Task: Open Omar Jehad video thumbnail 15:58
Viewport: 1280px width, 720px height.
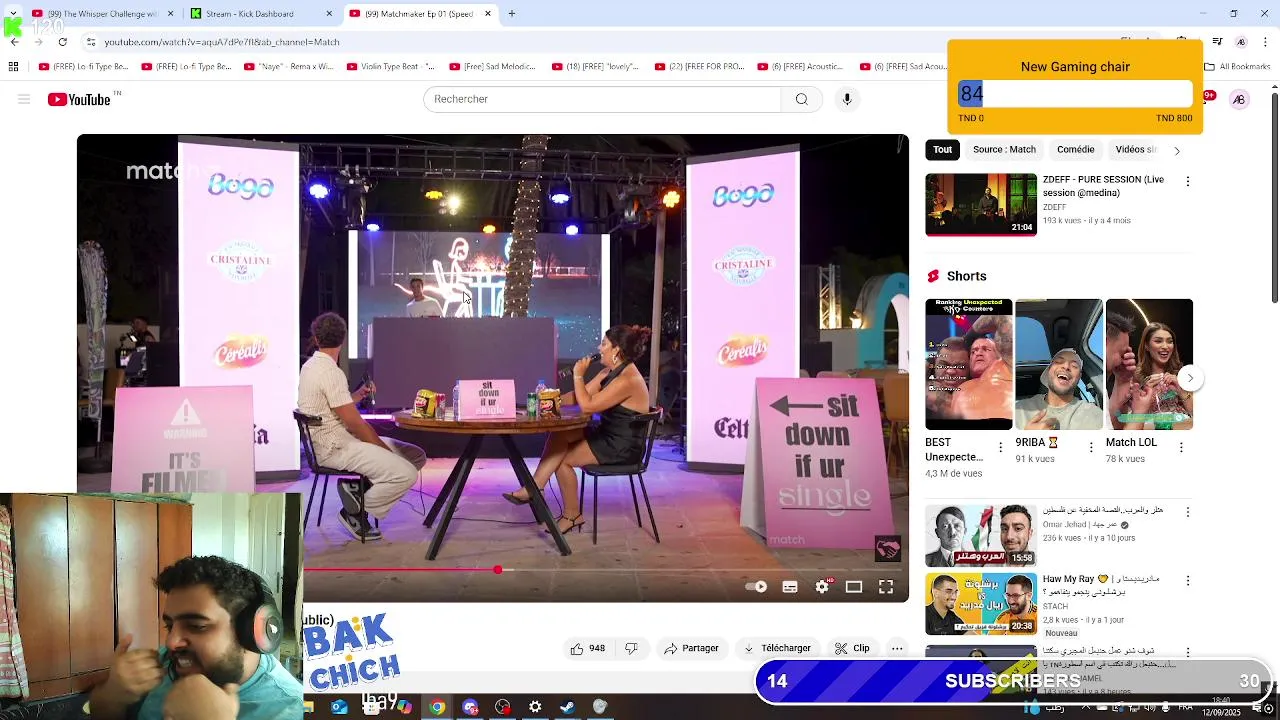Action: (981, 535)
